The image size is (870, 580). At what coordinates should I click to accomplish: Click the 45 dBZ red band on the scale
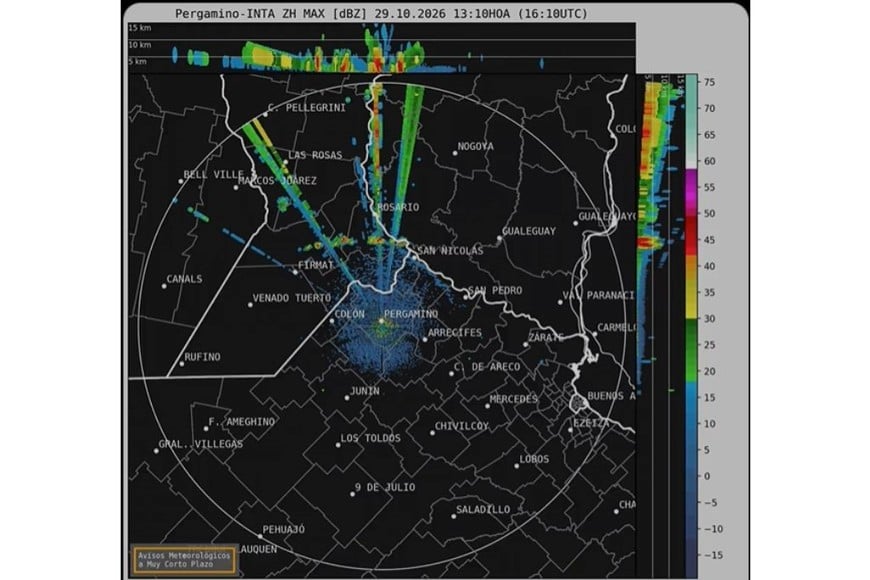(x=692, y=236)
